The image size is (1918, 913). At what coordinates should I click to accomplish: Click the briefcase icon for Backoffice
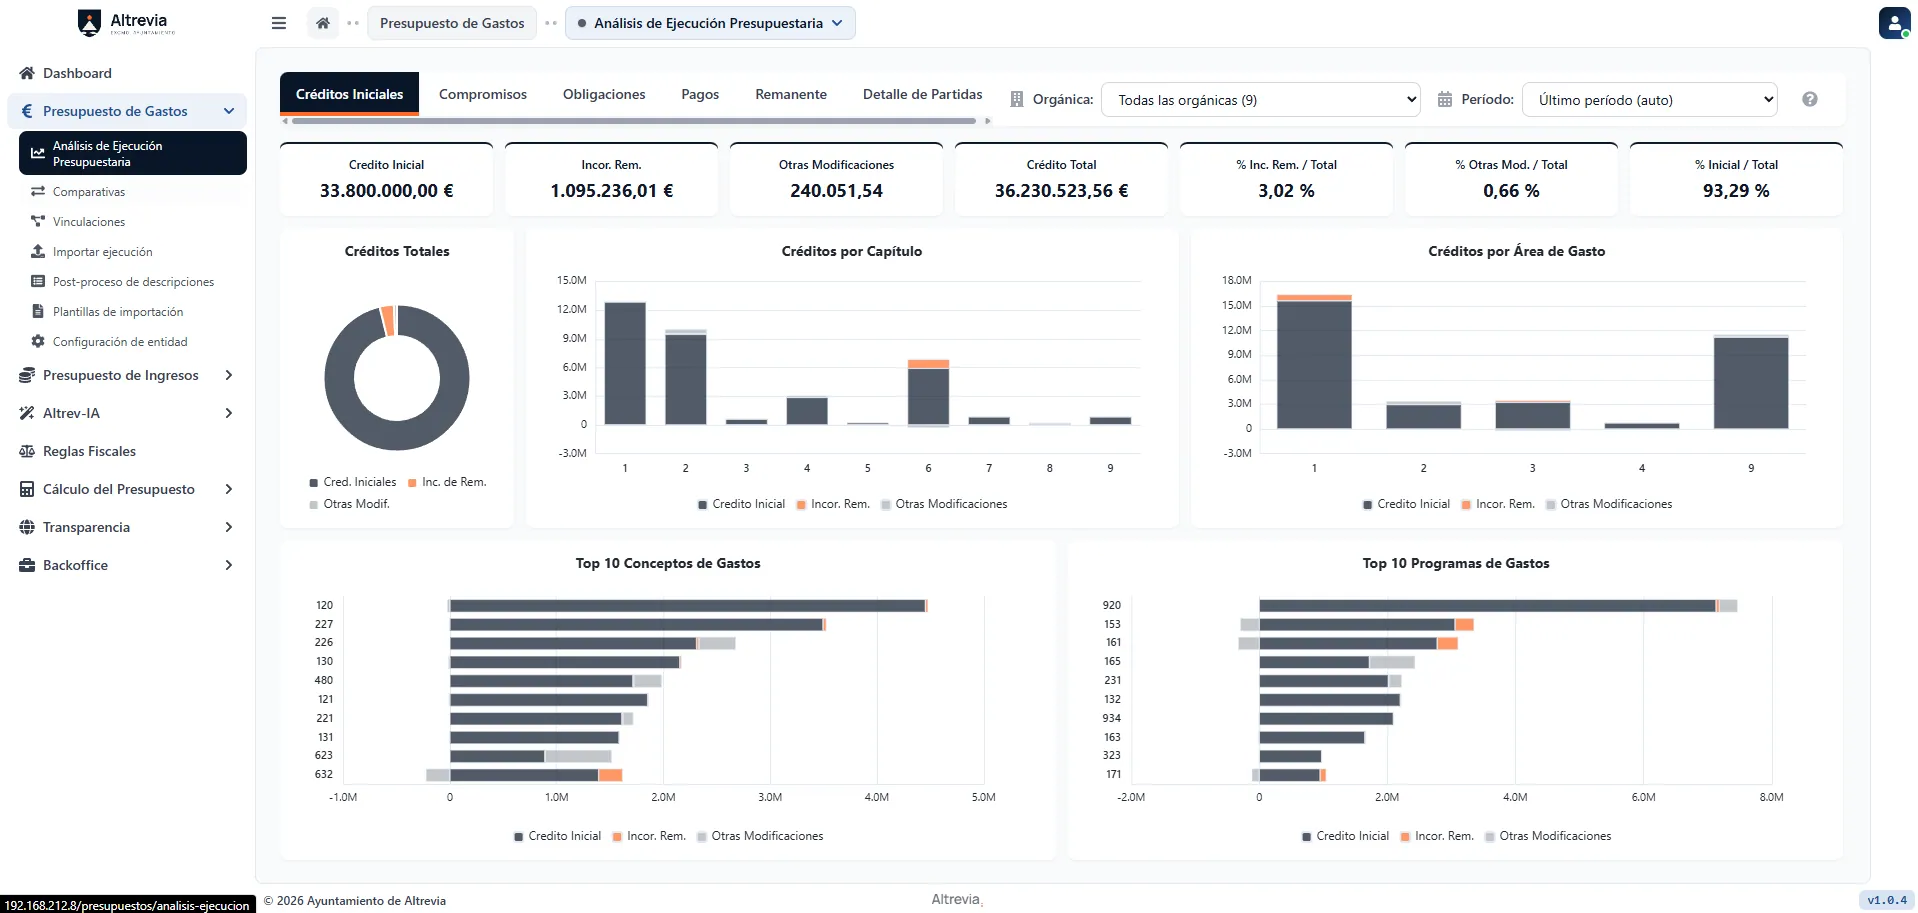coord(27,565)
